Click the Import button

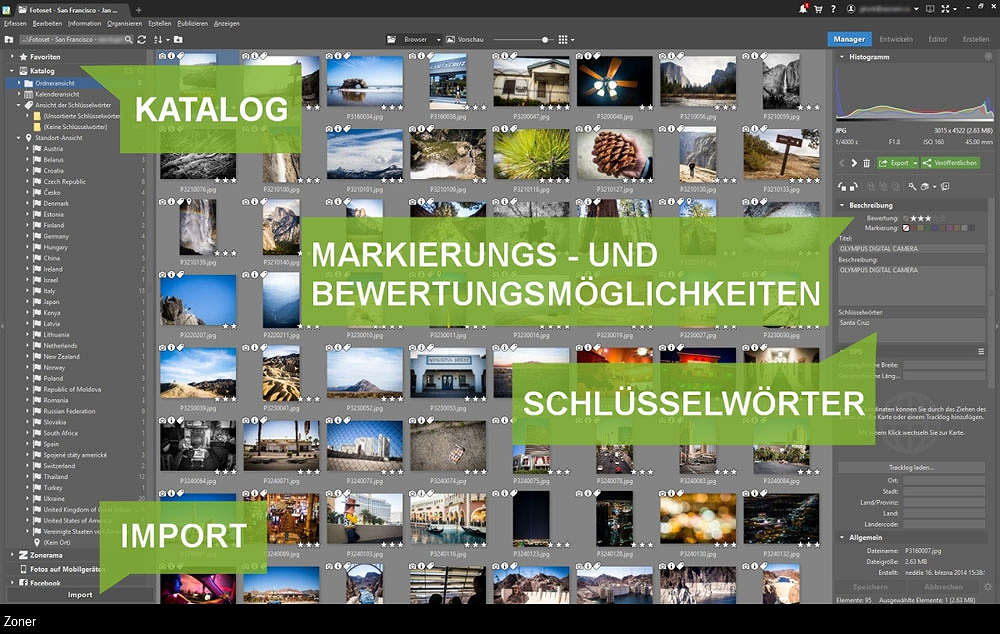pos(80,595)
